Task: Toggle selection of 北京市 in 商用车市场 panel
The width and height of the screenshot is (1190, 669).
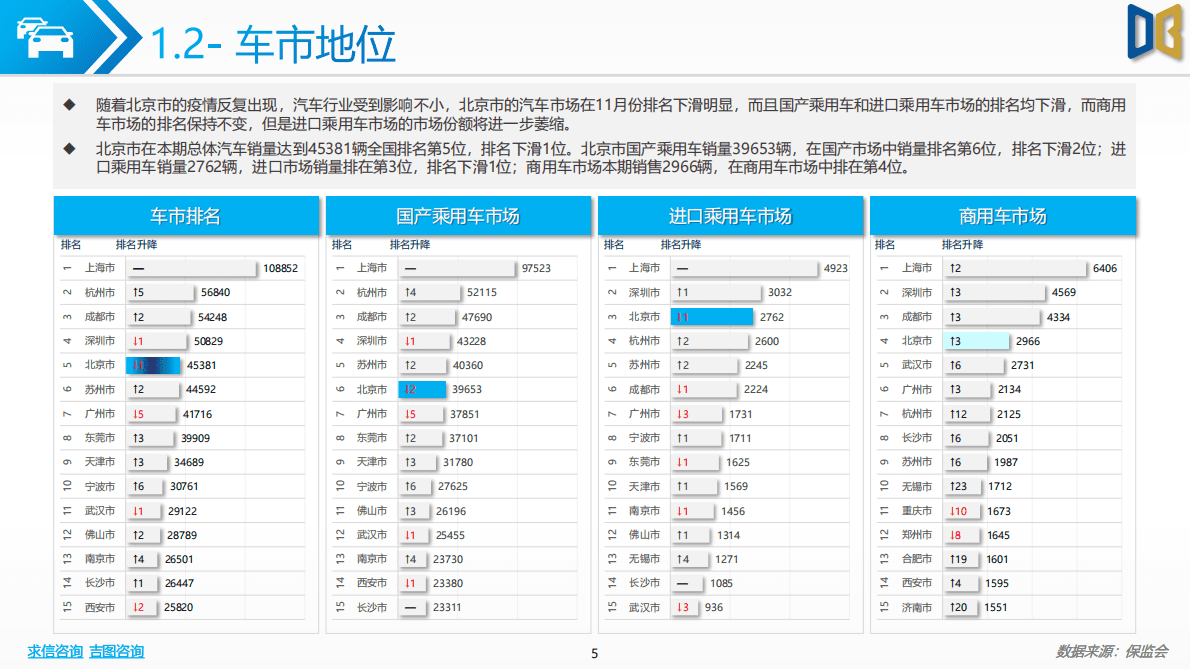Action: (x=975, y=340)
